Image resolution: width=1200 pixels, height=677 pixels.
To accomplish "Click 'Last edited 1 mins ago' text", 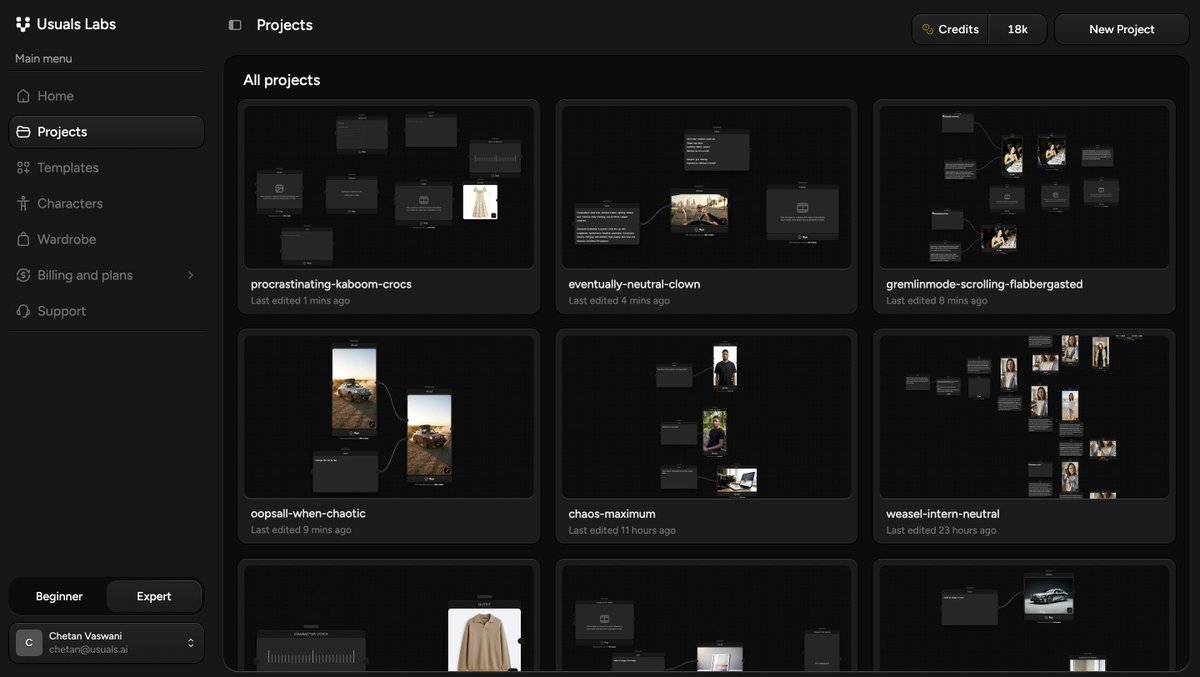I will [300, 301].
